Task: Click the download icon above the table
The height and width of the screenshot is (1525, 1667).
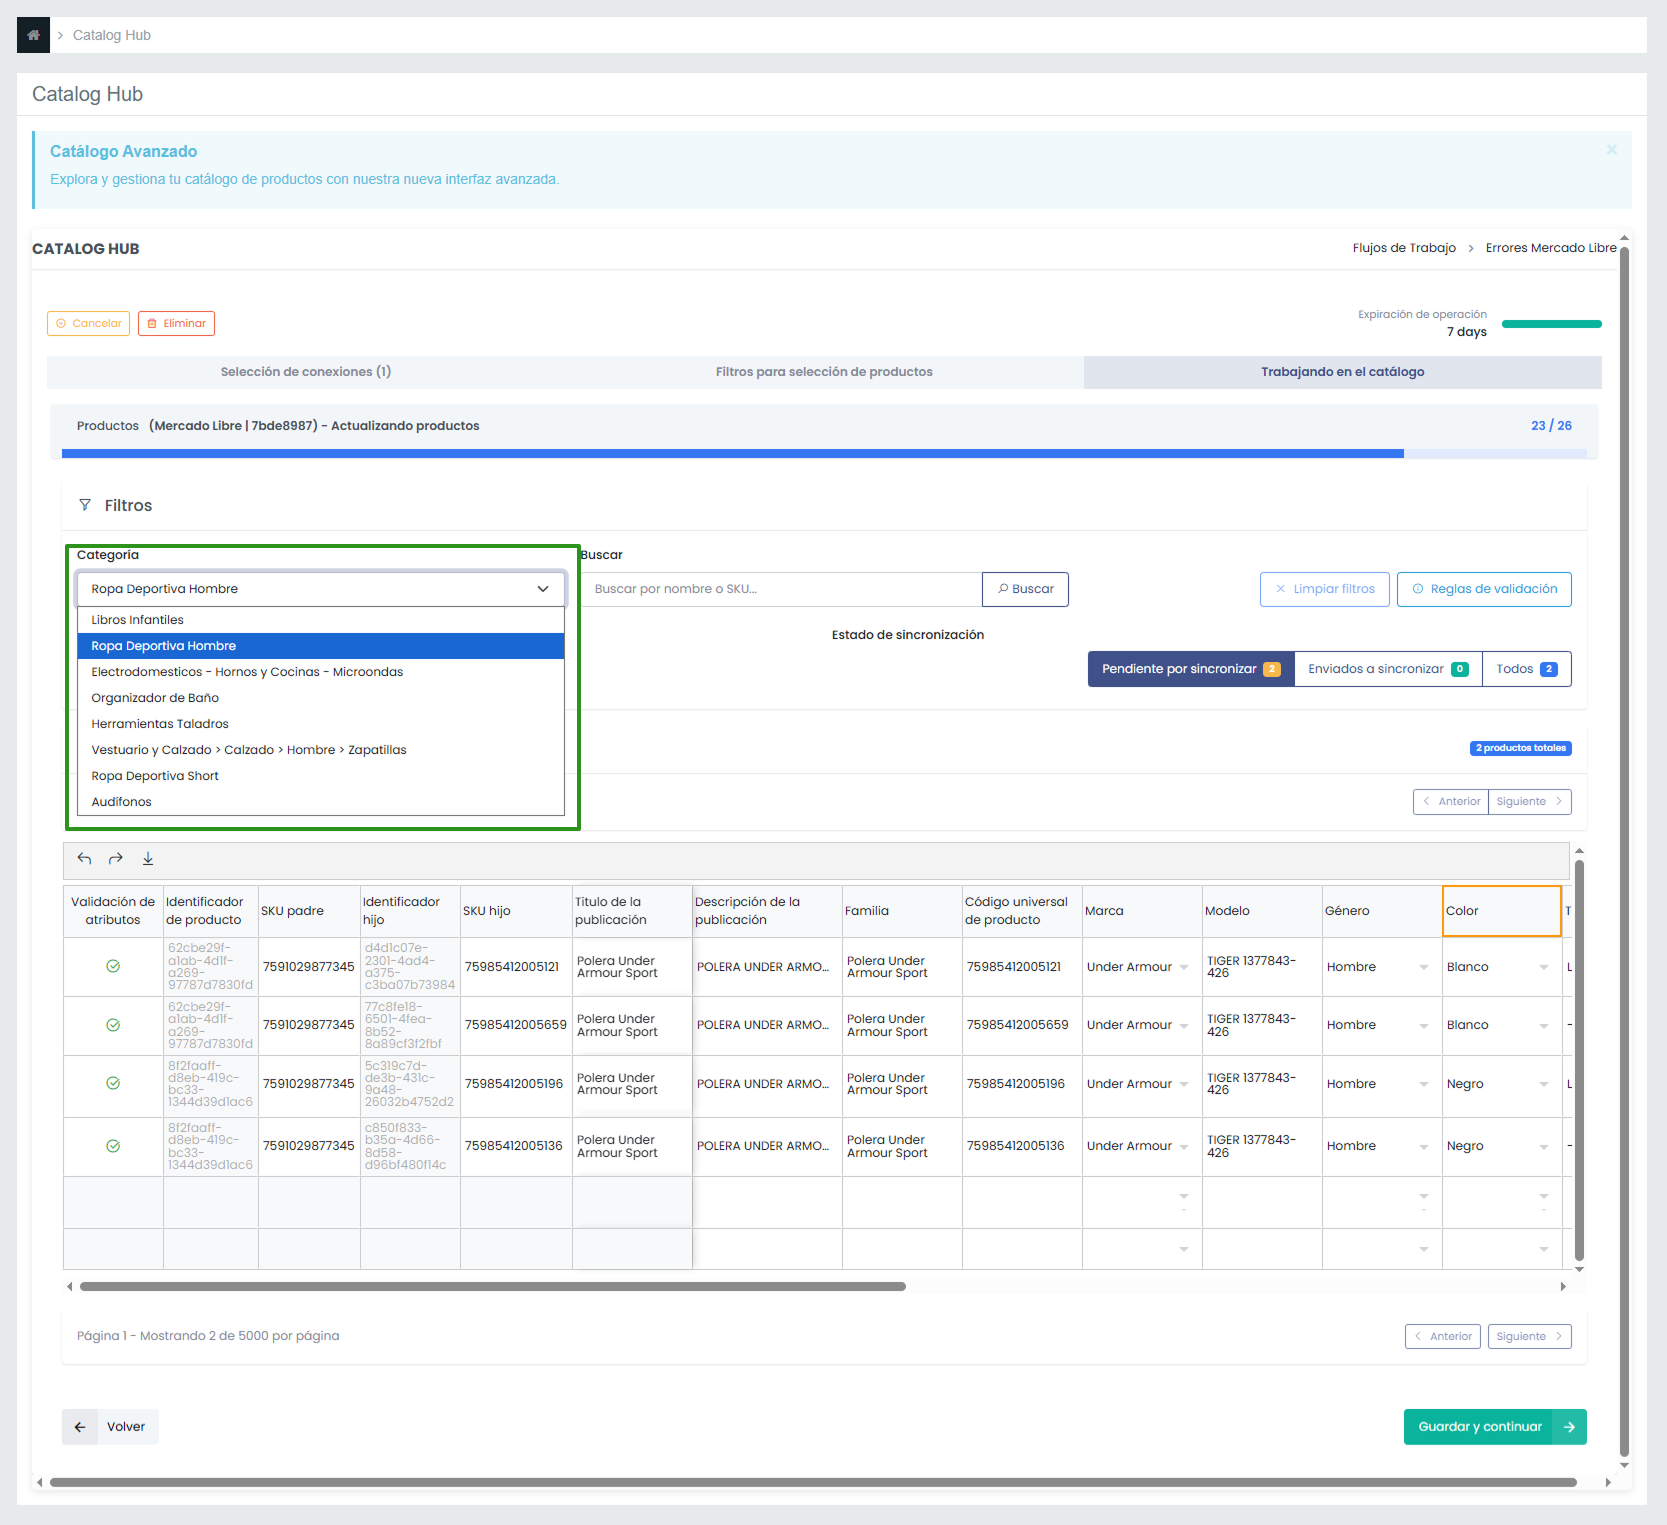Action: coord(148,859)
